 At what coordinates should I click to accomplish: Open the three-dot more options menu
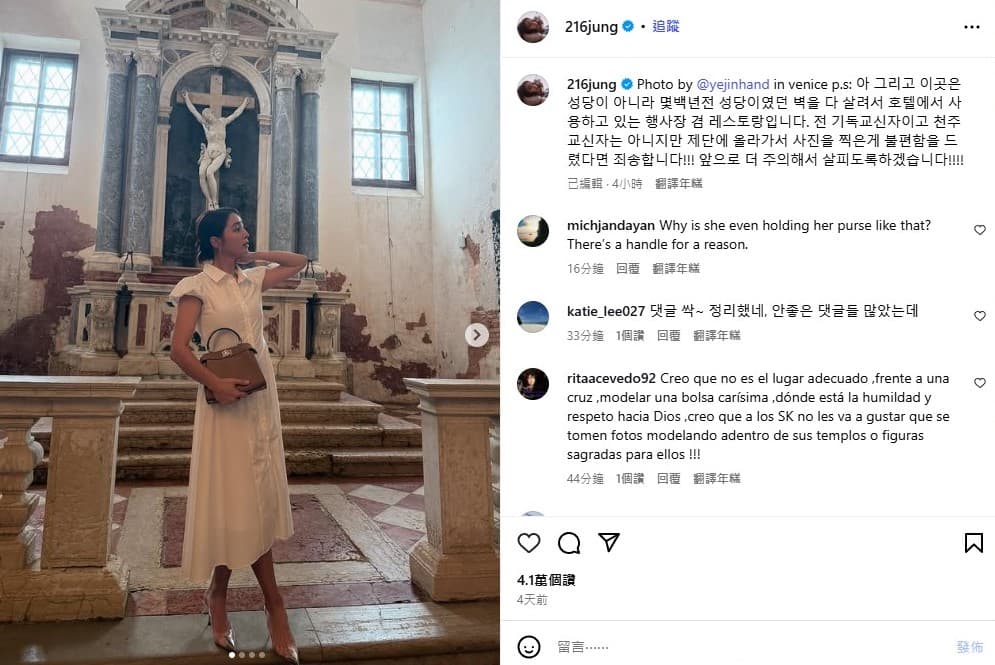point(972,27)
